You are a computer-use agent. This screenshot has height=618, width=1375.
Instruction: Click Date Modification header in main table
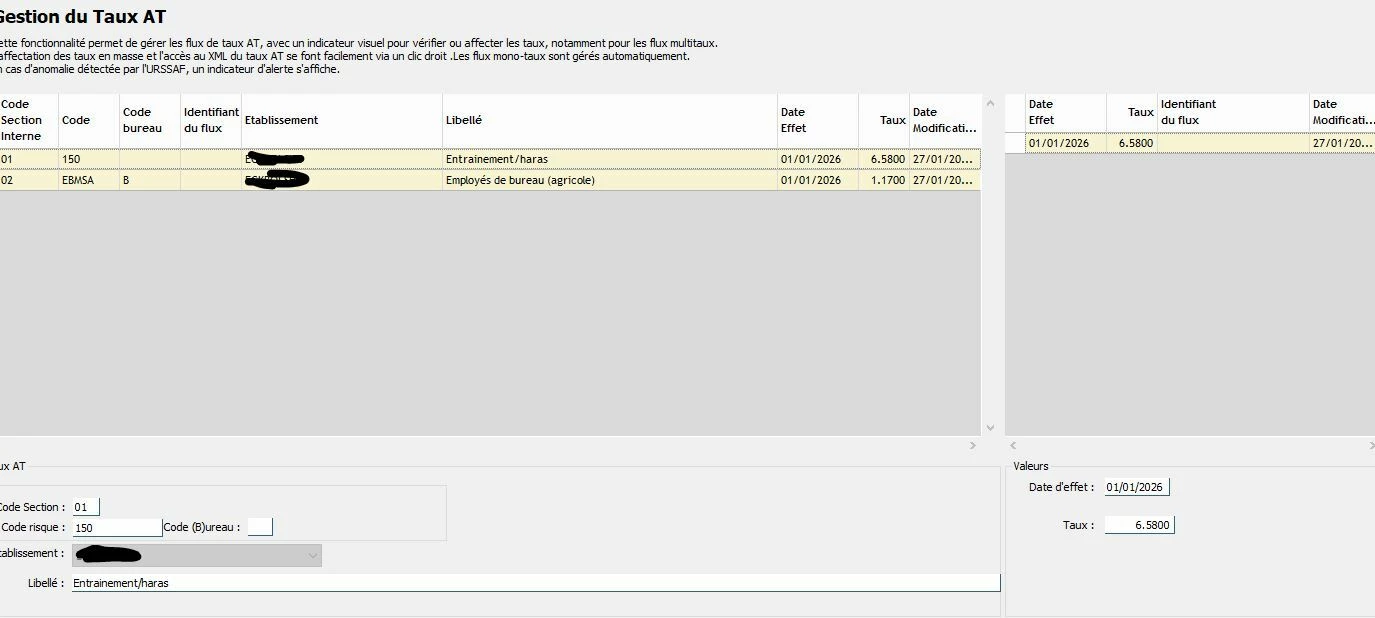click(x=945, y=120)
